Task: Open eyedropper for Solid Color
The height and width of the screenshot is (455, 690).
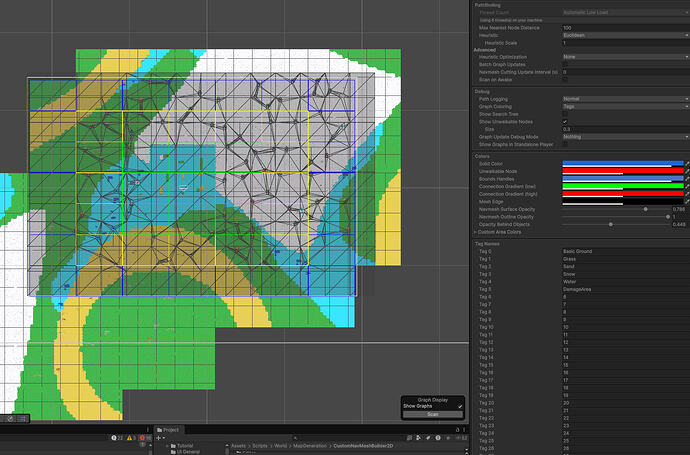Action: click(x=686, y=163)
